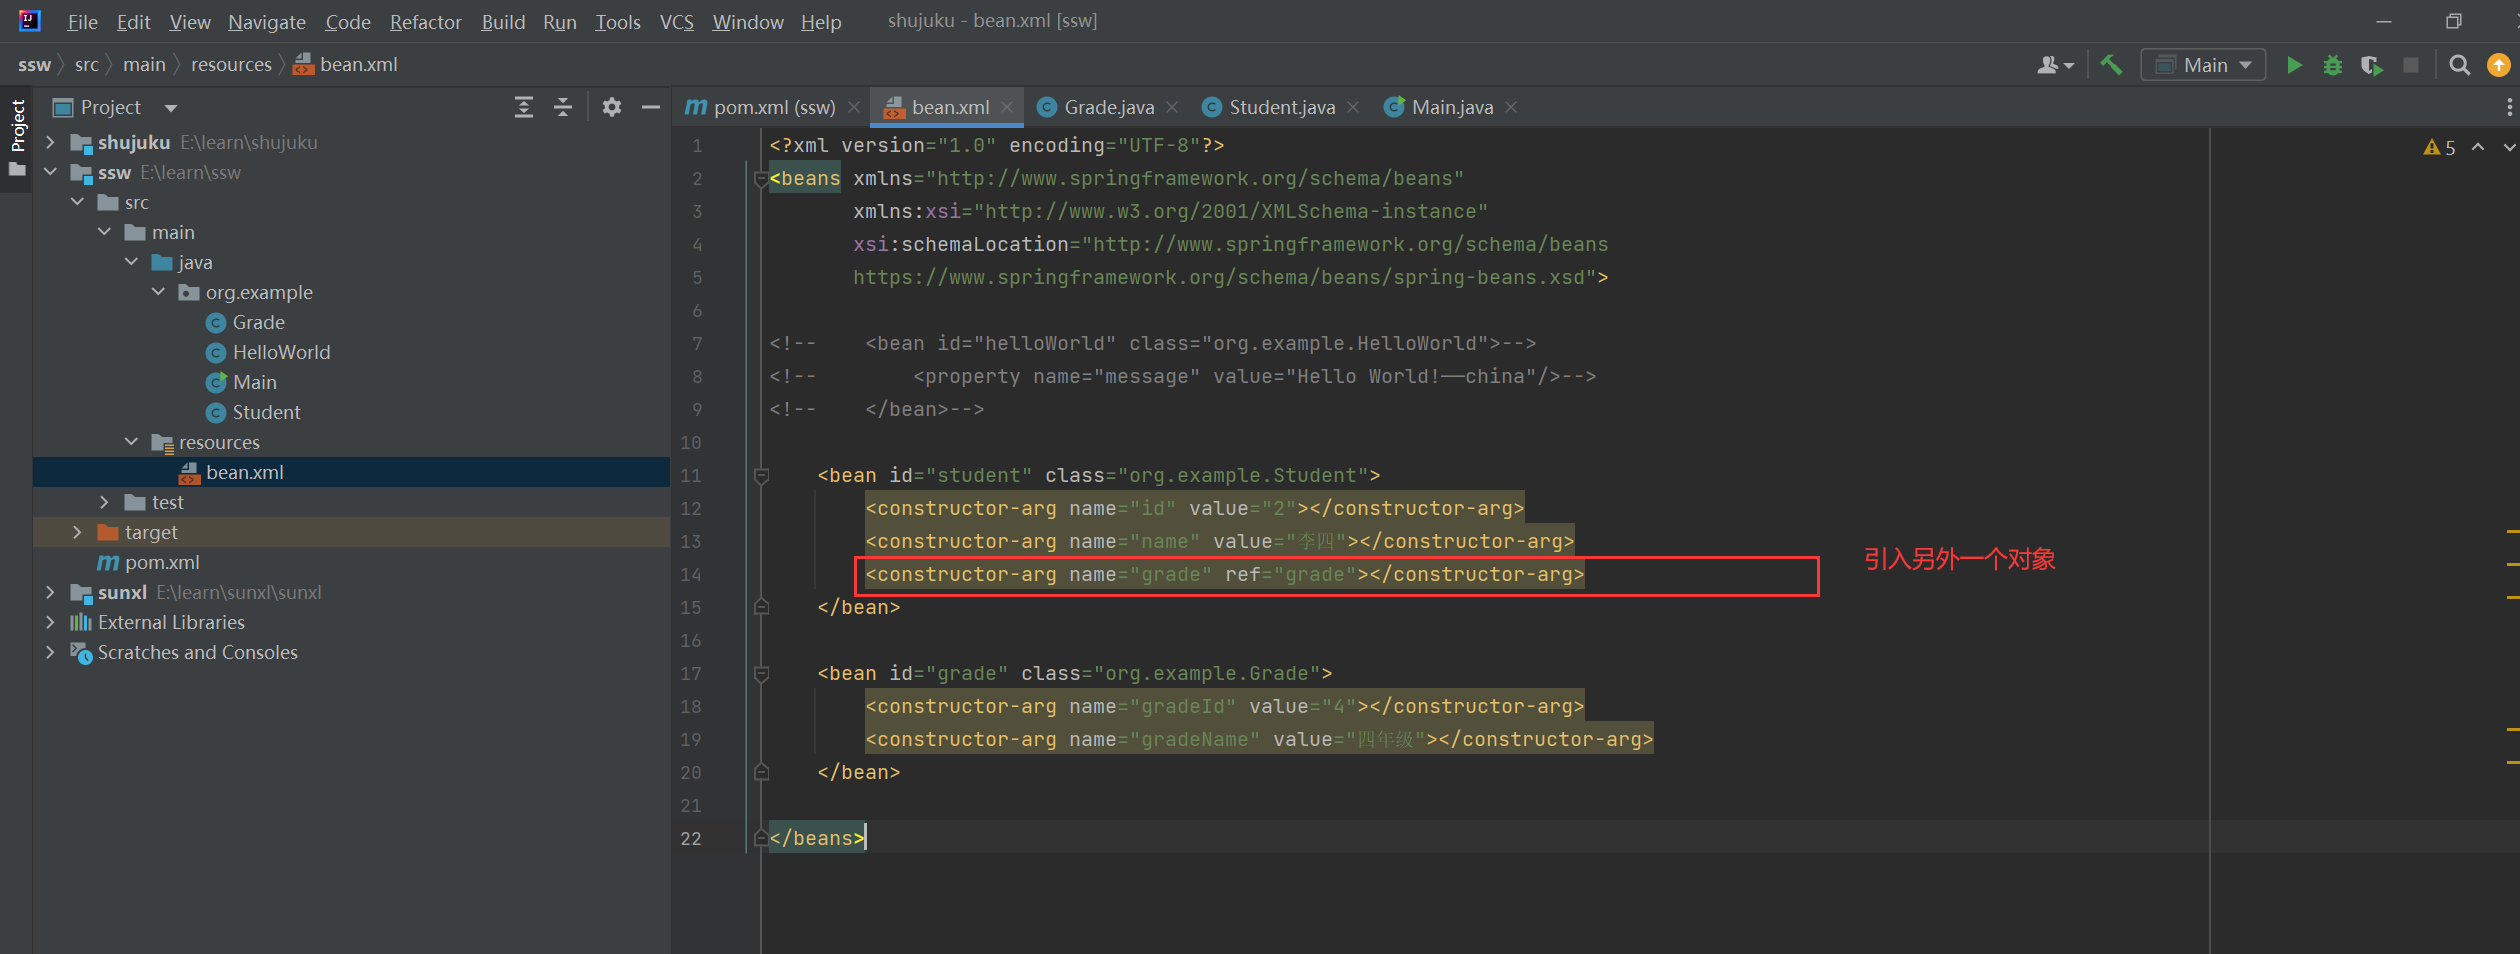
Task: Start debugging with the bug icon
Action: pyautogui.click(x=2333, y=65)
